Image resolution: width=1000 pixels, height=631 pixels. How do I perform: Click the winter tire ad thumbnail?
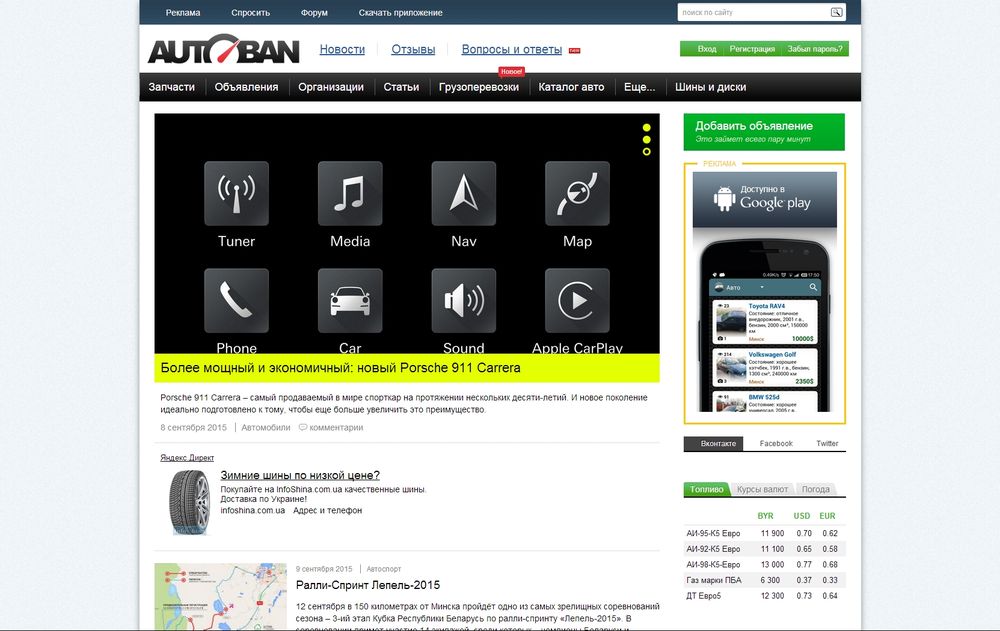pos(189,502)
